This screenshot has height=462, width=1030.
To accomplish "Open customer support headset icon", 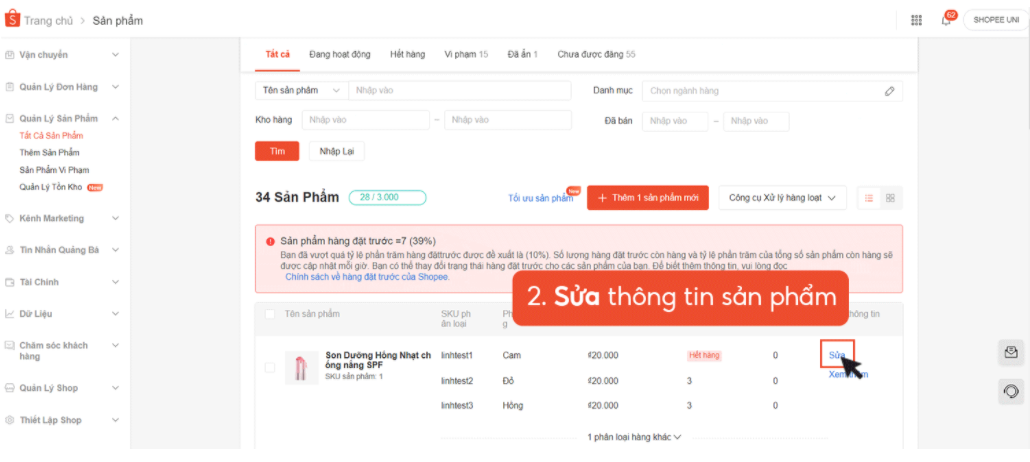I will [1011, 391].
